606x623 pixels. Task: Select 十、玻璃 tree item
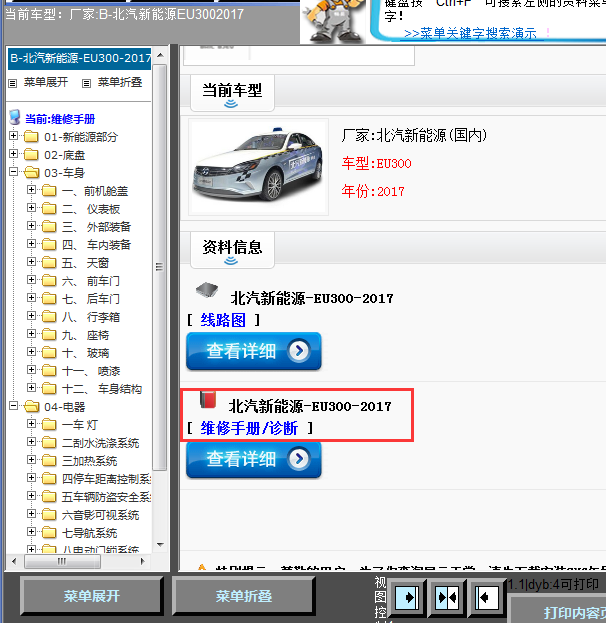pyautogui.click(x=85, y=353)
